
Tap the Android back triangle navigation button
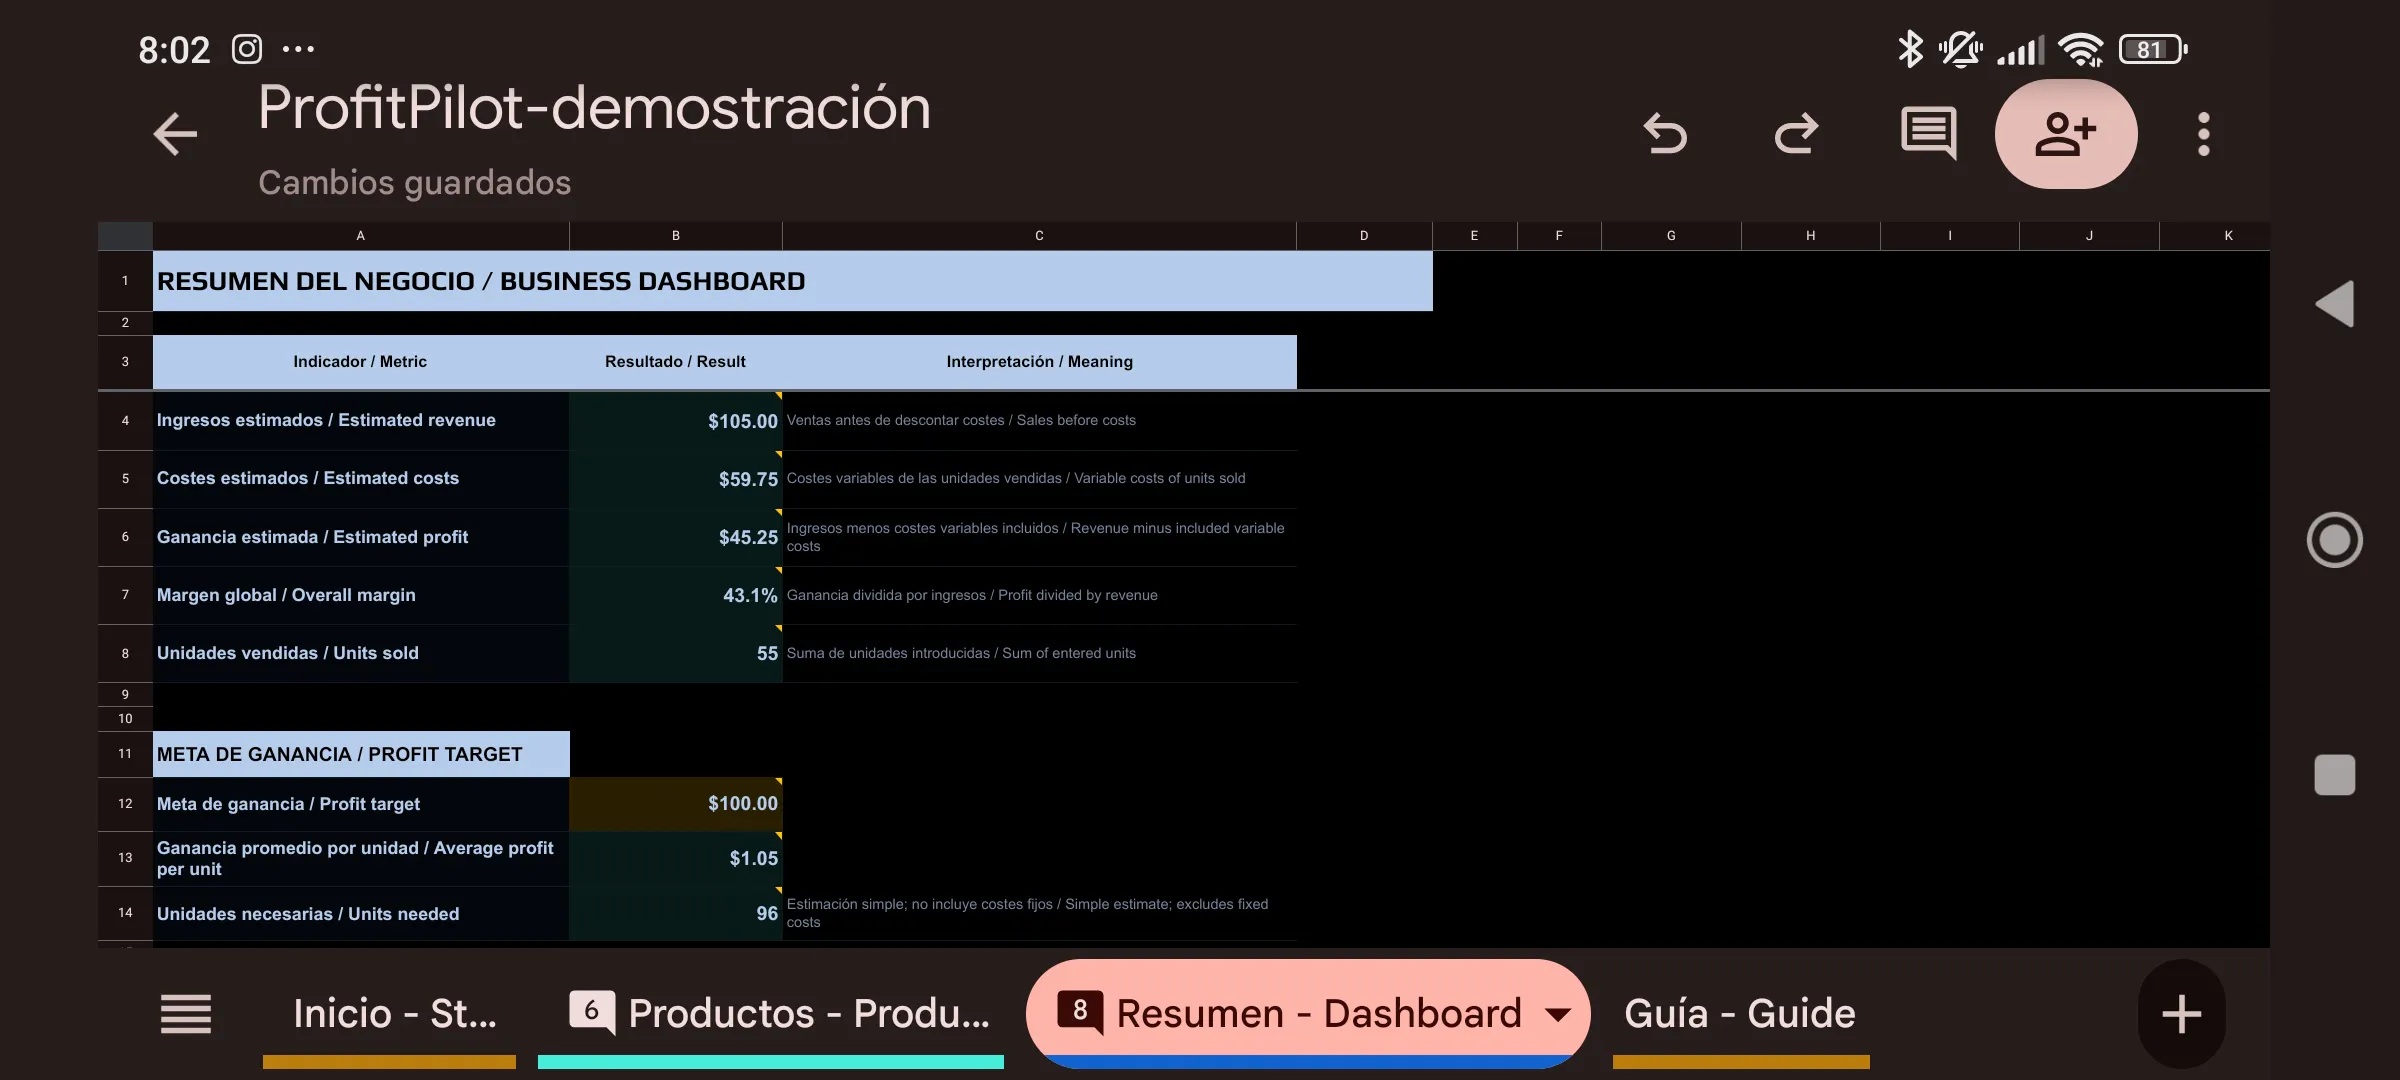tap(2335, 304)
